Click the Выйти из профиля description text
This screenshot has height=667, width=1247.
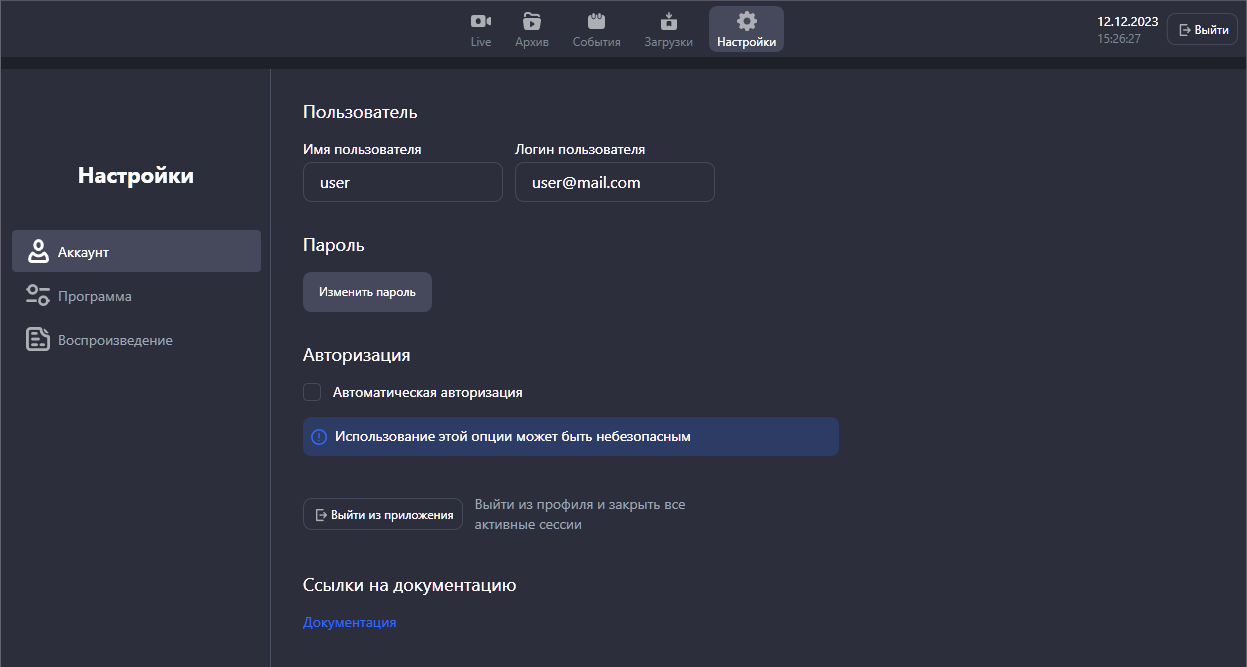pyautogui.click(x=580, y=514)
